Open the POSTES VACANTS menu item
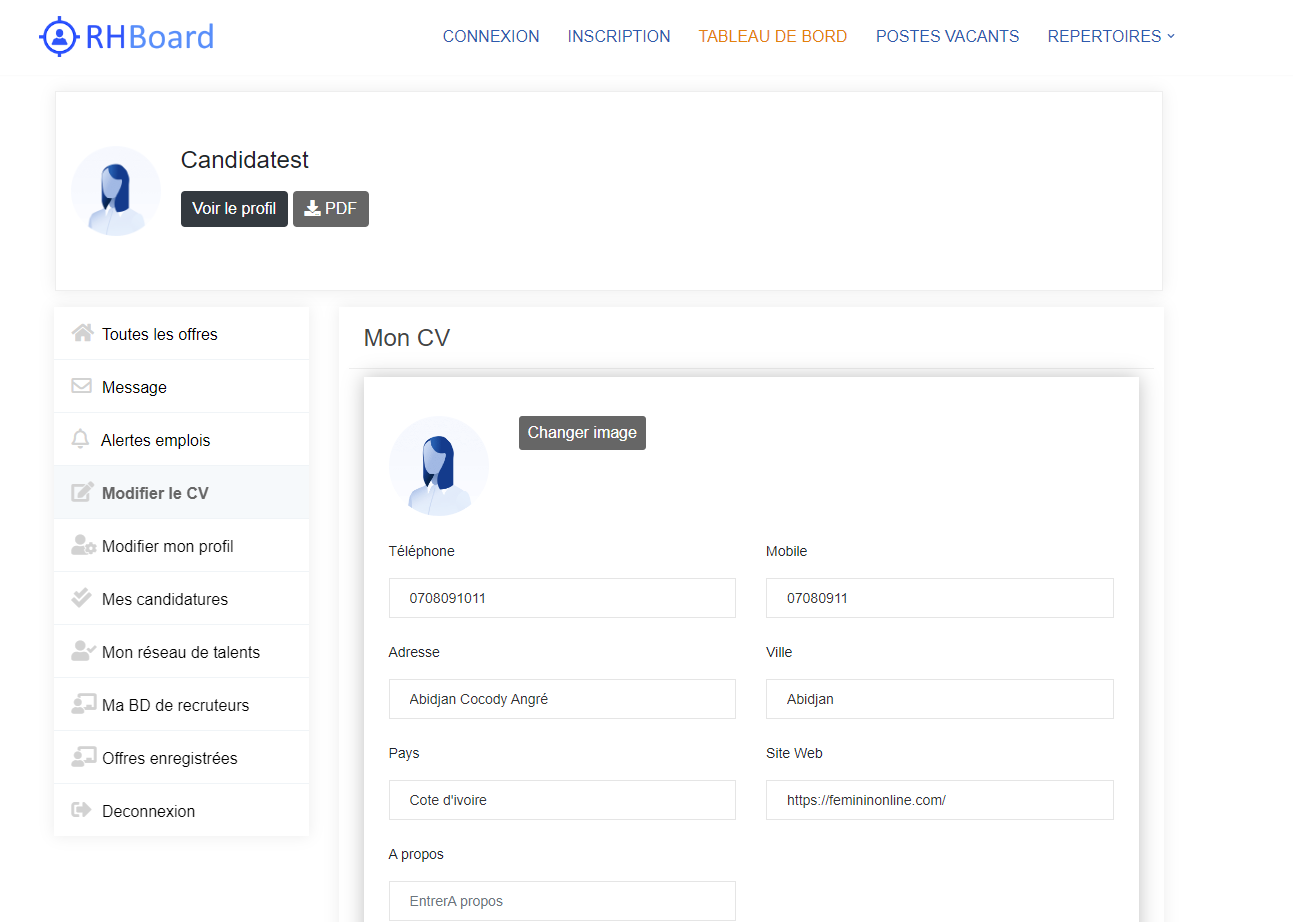This screenshot has width=1293, height=922. click(947, 36)
